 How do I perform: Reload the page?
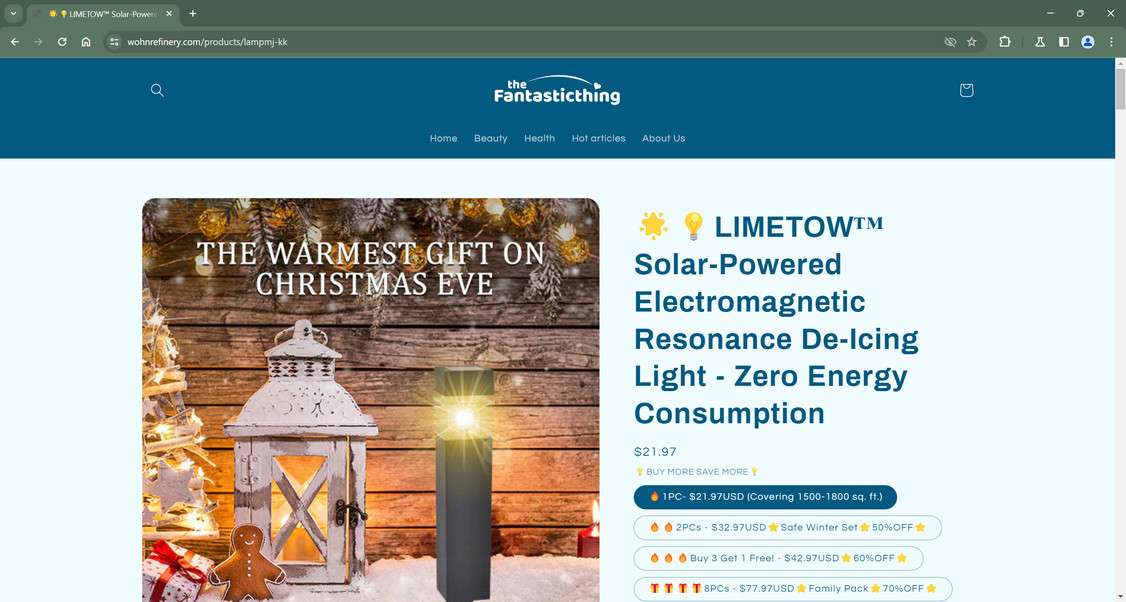pos(62,42)
